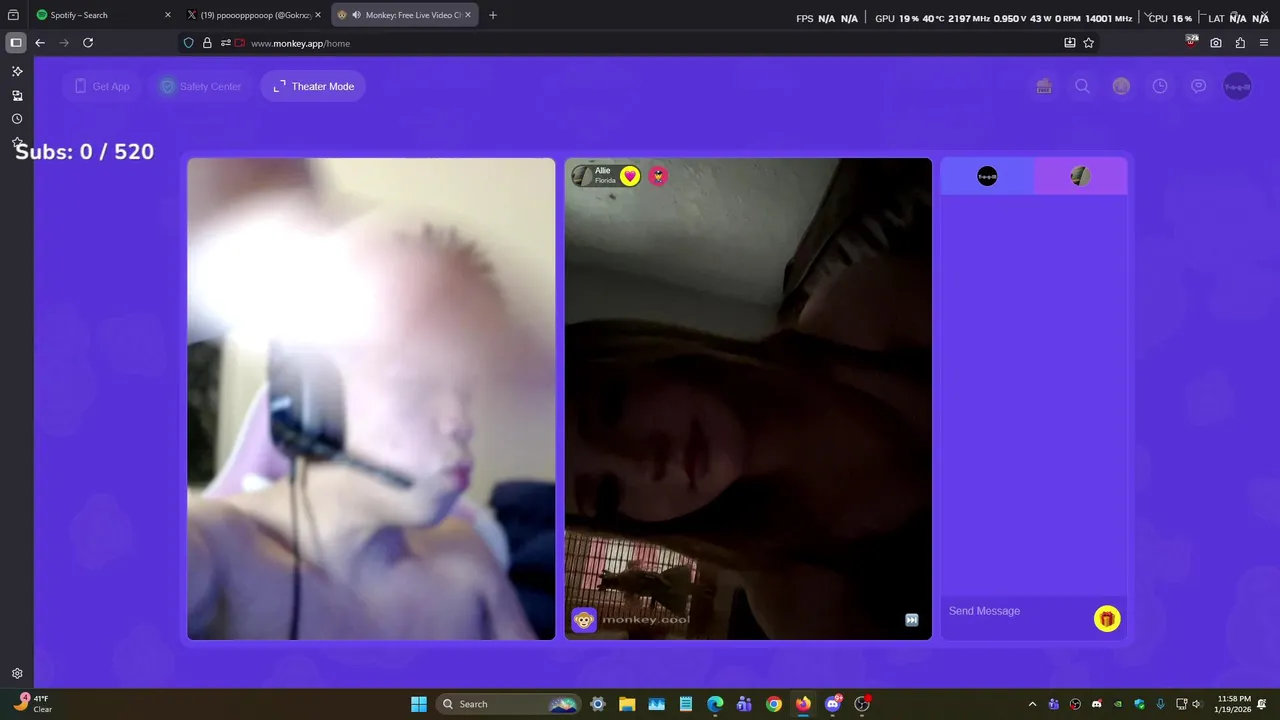This screenshot has height=720, width=1280.
Task: Bookmark this page with star
Action: tap(1089, 43)
